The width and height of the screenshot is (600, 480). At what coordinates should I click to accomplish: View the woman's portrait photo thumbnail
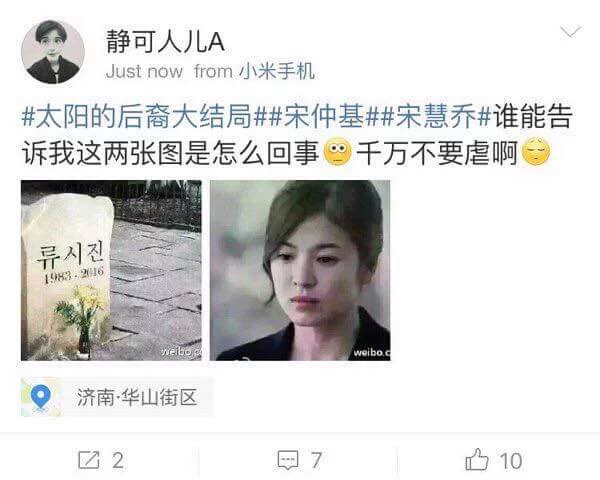300,270
